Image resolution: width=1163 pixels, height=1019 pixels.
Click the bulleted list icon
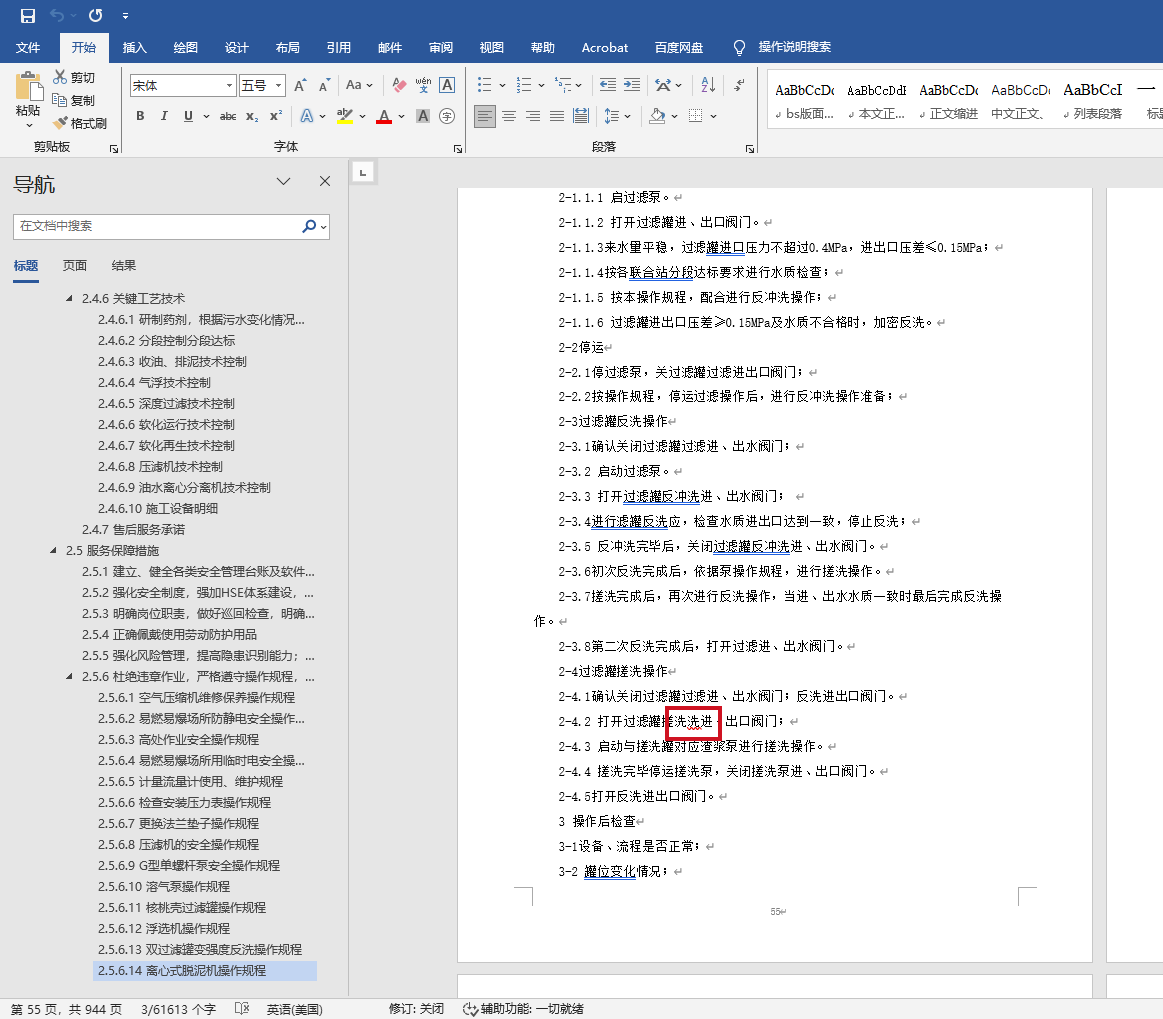click(485, 85)
